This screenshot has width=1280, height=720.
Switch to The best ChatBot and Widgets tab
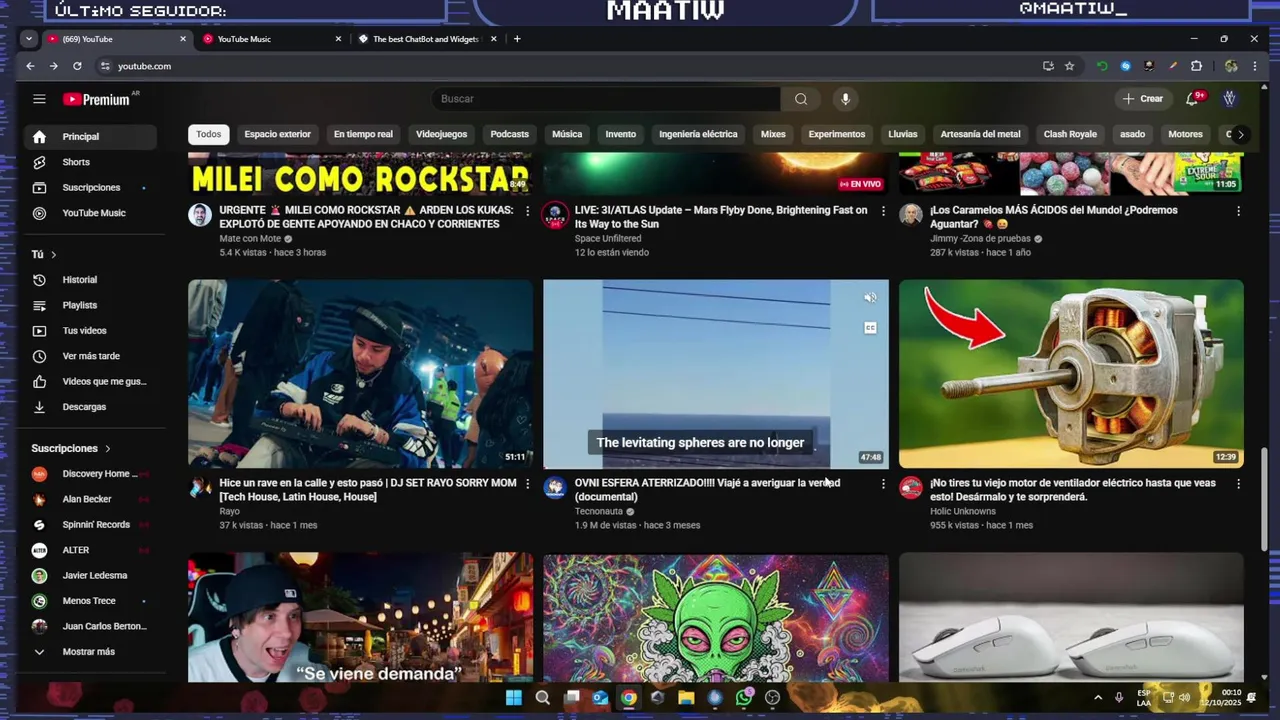427,39
